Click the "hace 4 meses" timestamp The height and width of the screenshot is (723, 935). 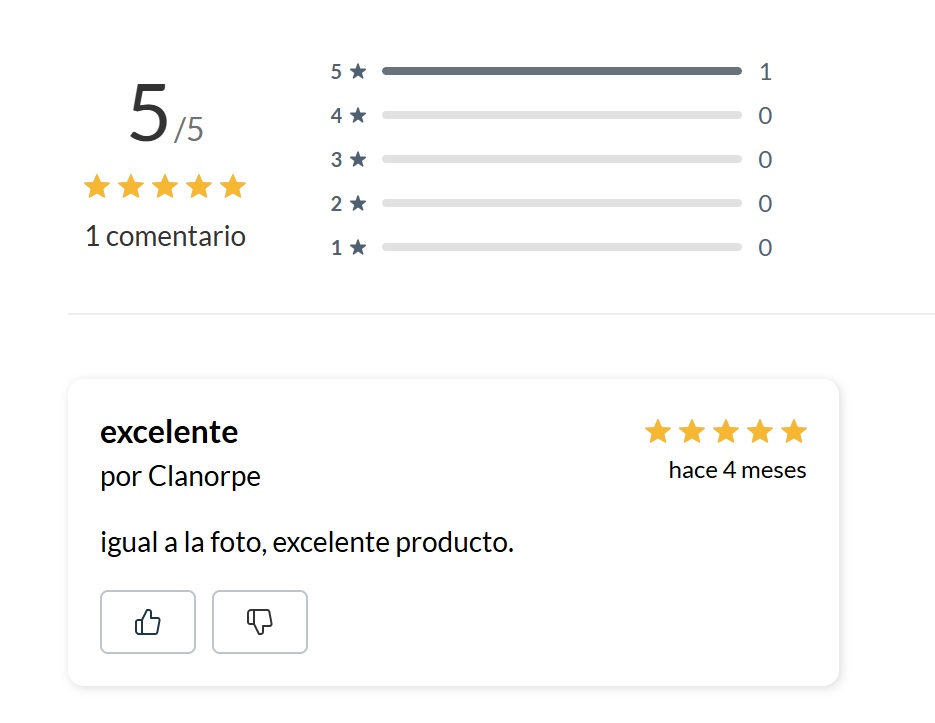(737, 470)
